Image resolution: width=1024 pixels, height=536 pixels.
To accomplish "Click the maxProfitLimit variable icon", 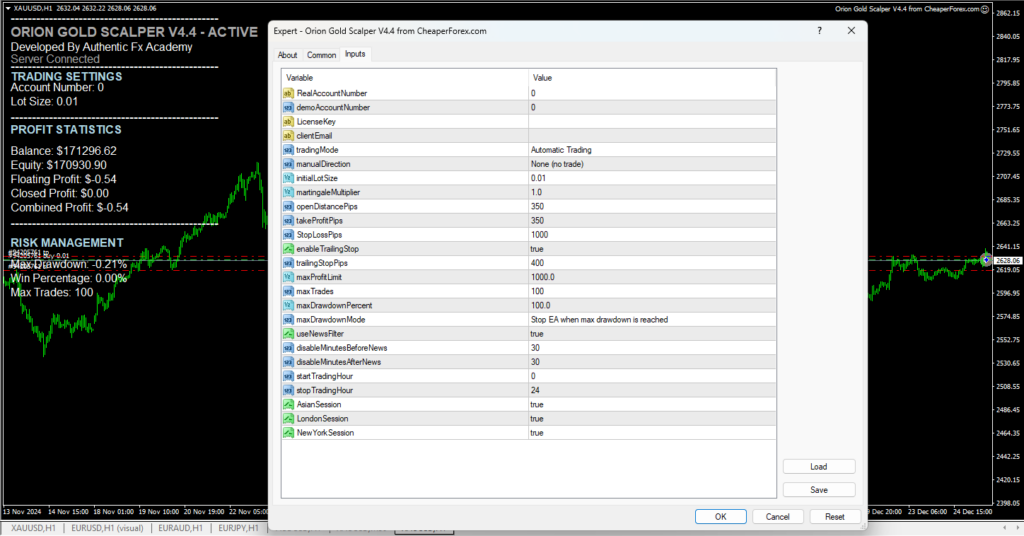I will click(289, 277).
